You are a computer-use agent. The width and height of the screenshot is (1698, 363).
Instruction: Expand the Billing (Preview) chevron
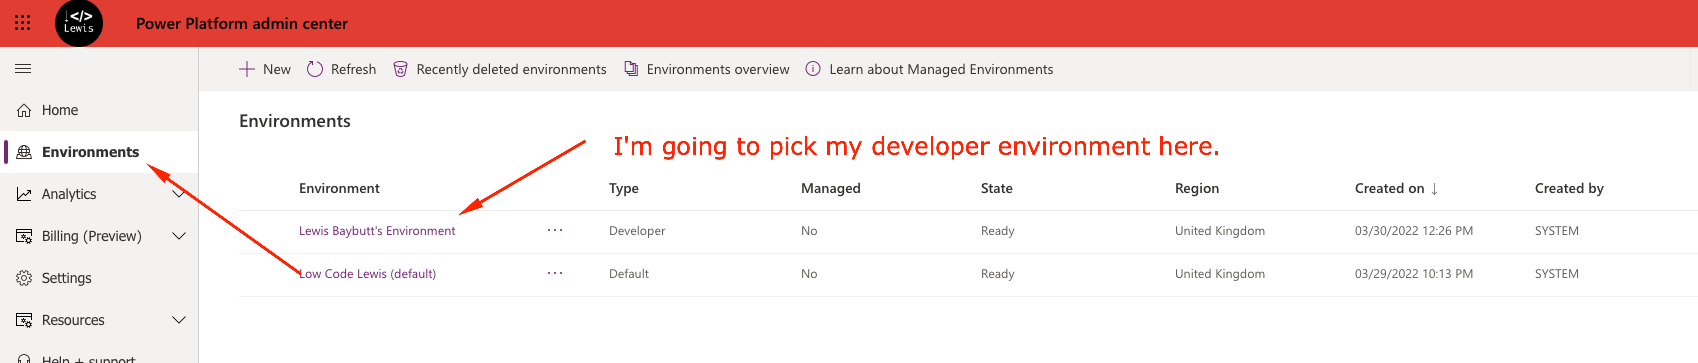179,236
